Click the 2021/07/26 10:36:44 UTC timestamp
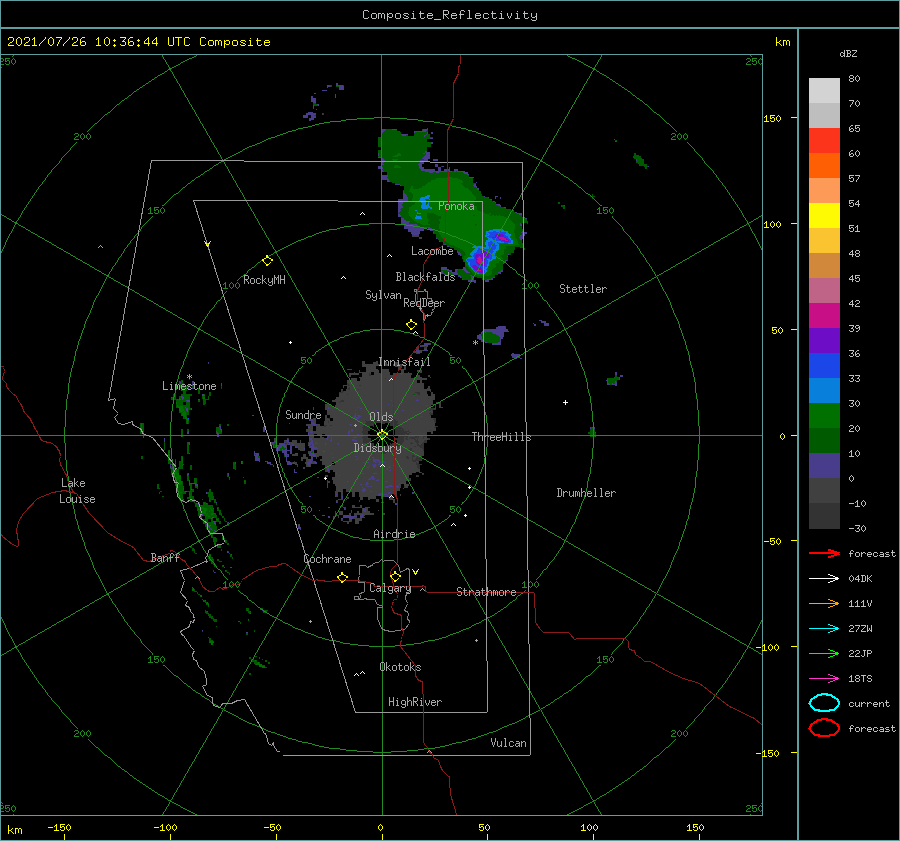Screen dimensions: 900x841 coord(139,42)
